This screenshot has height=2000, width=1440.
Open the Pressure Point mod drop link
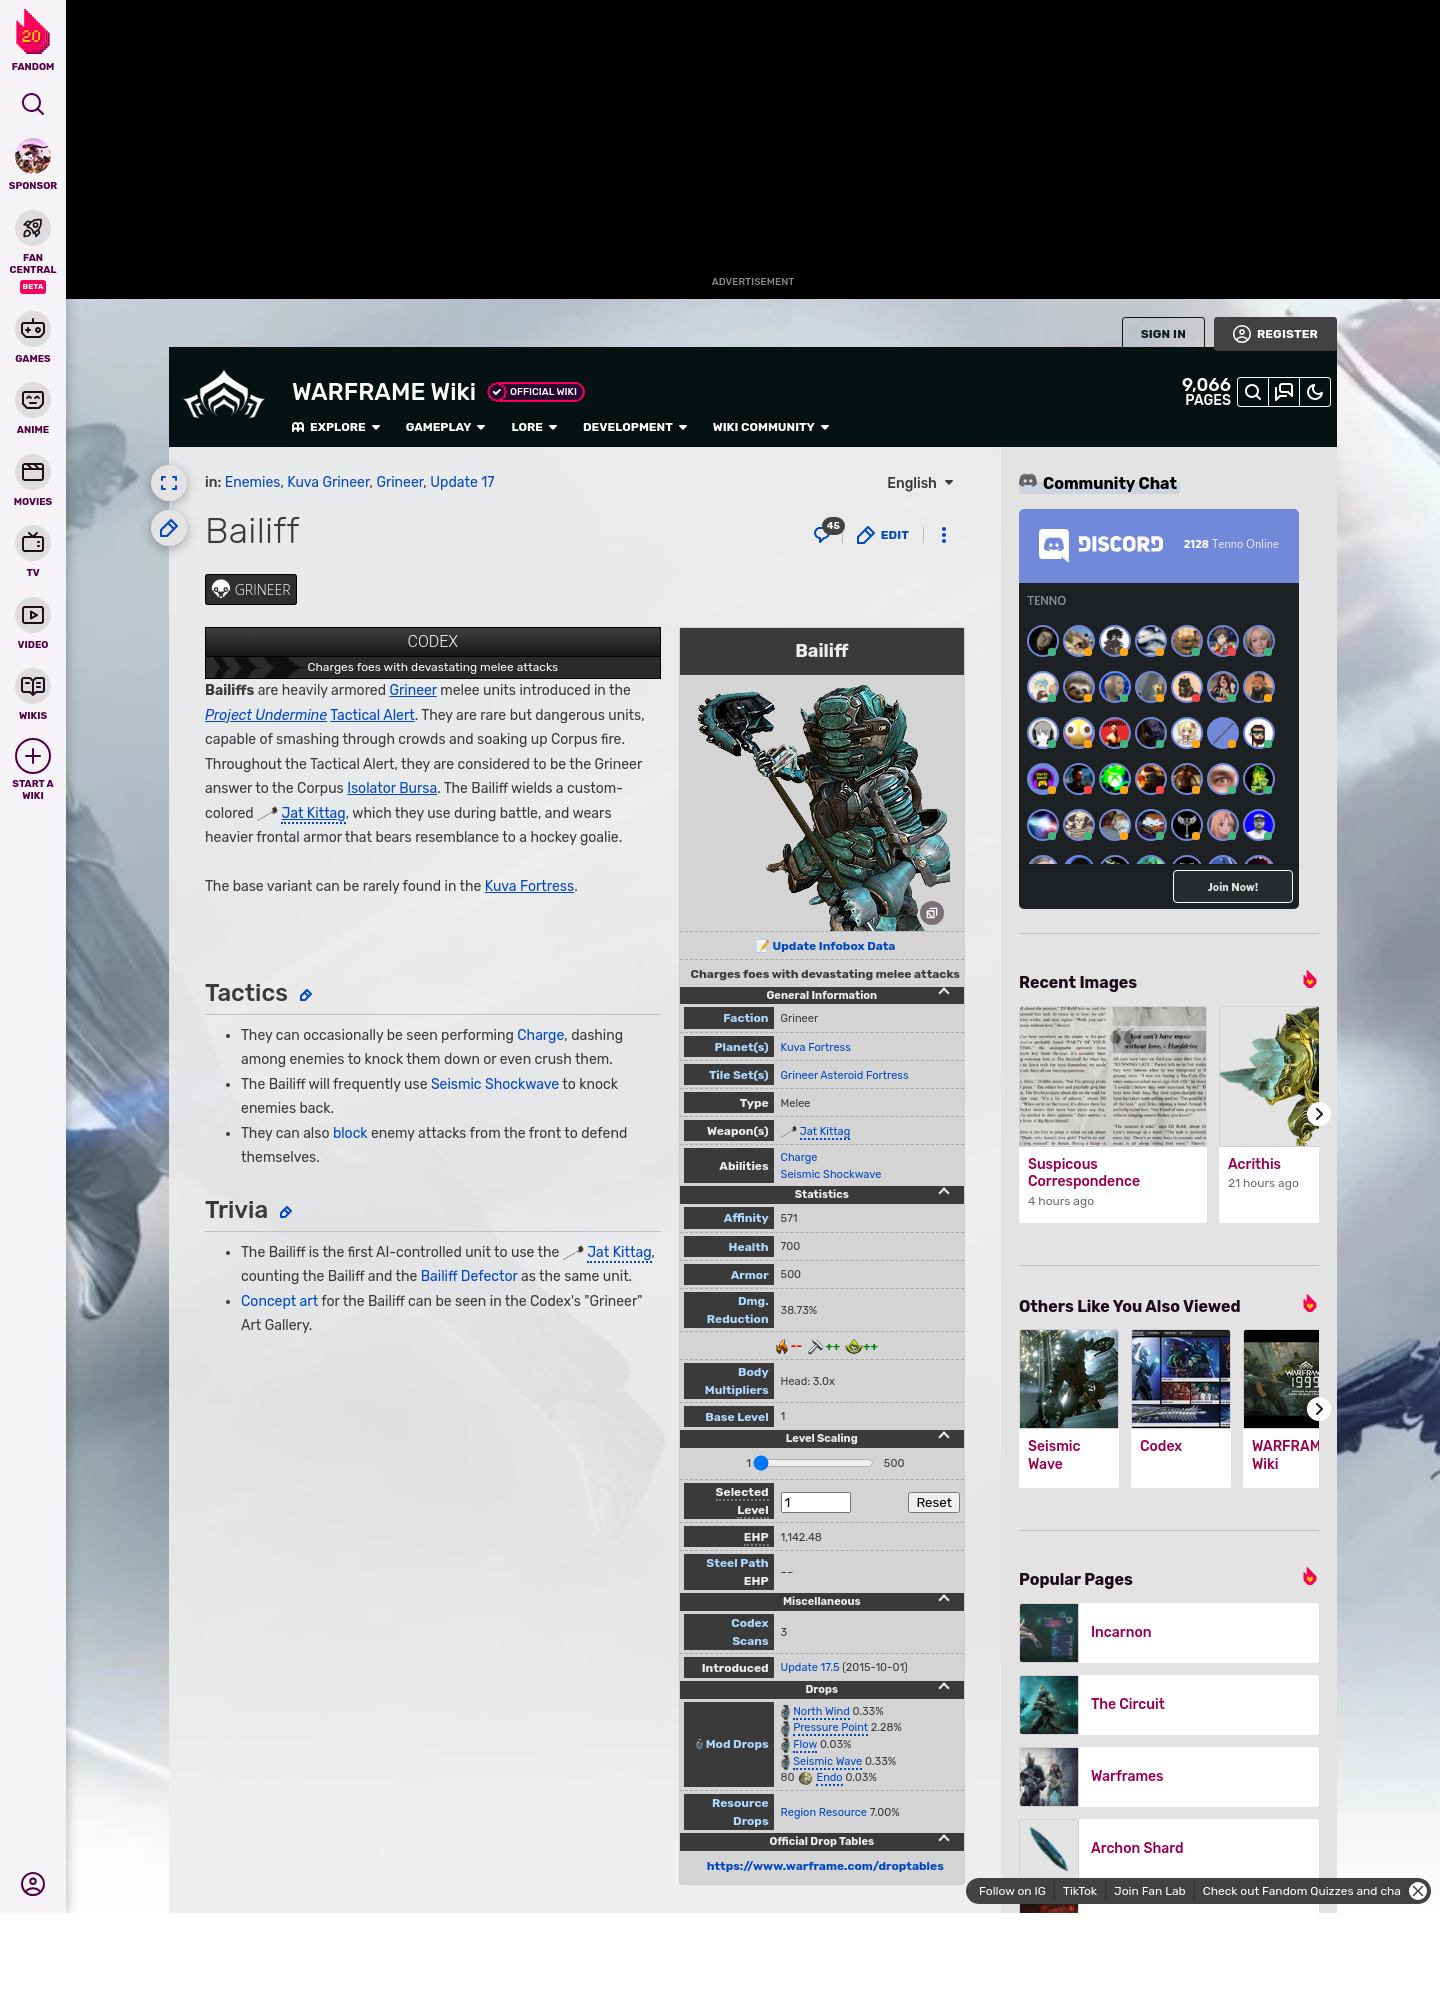[x=830, y=1727]
